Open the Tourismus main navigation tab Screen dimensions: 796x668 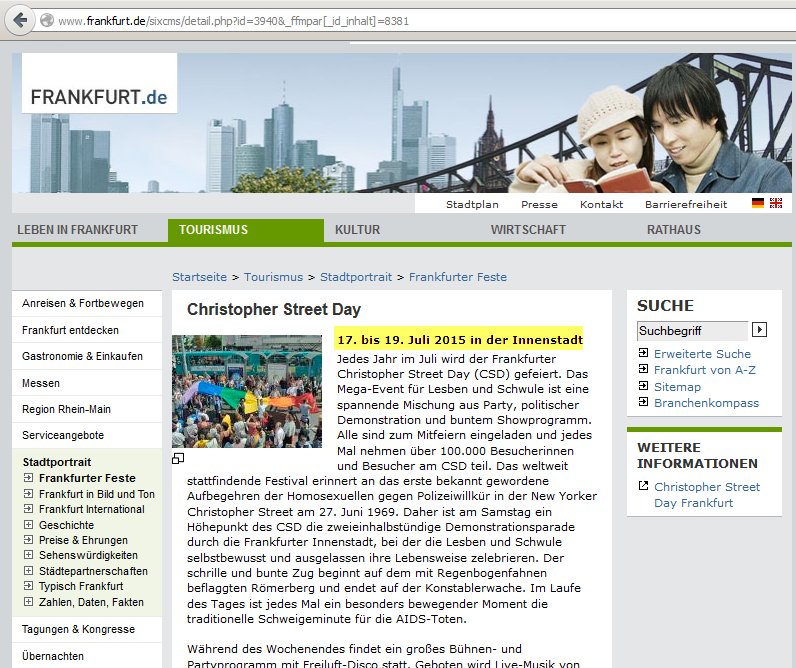point(213,230)
